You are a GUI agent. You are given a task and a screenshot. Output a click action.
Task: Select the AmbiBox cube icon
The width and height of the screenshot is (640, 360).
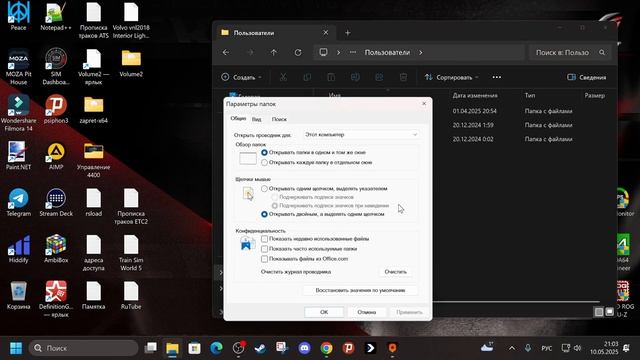coord(56,248)
